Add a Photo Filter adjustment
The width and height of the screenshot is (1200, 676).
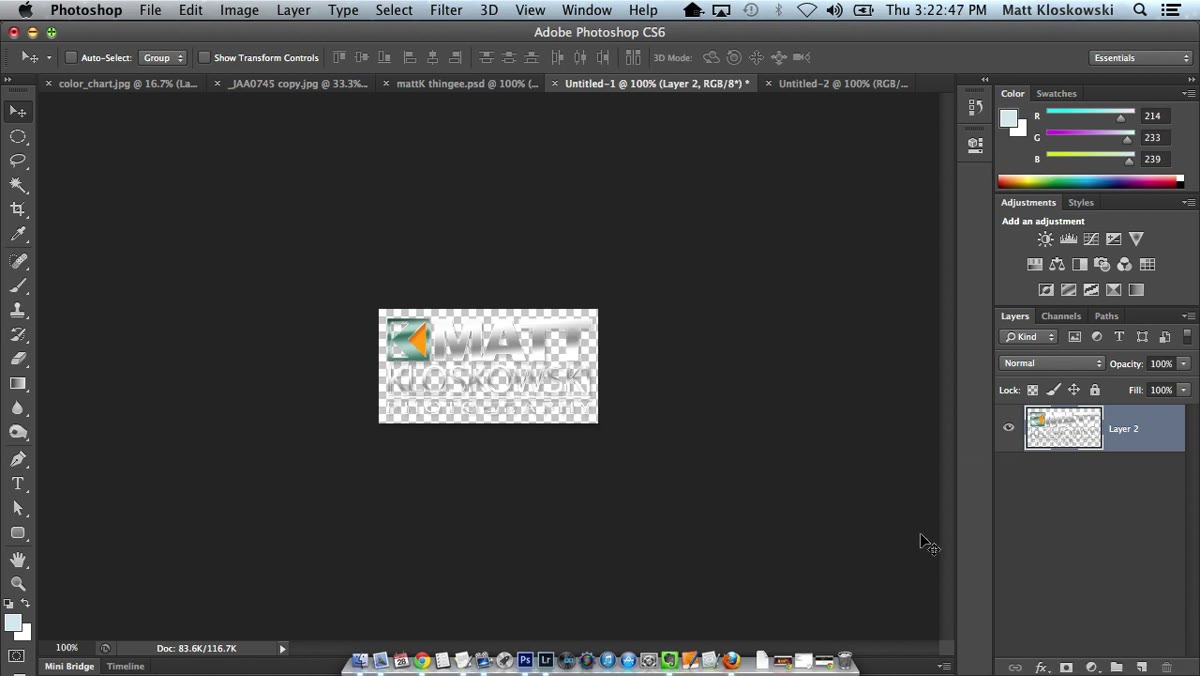click(1102, 265)
